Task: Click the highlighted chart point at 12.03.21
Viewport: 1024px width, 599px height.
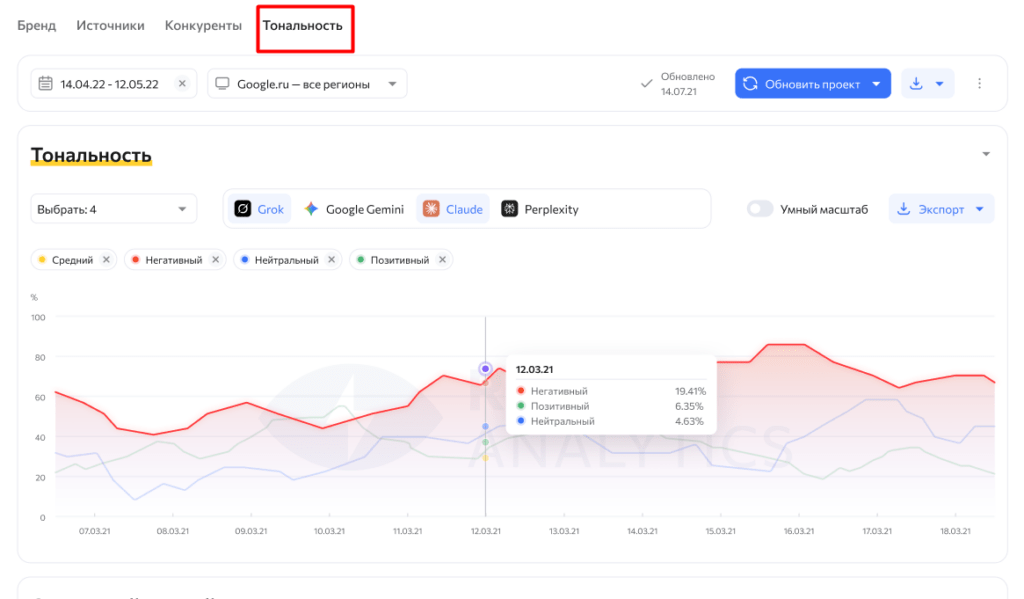Action: pyautogui.click(x=485, y=369)
